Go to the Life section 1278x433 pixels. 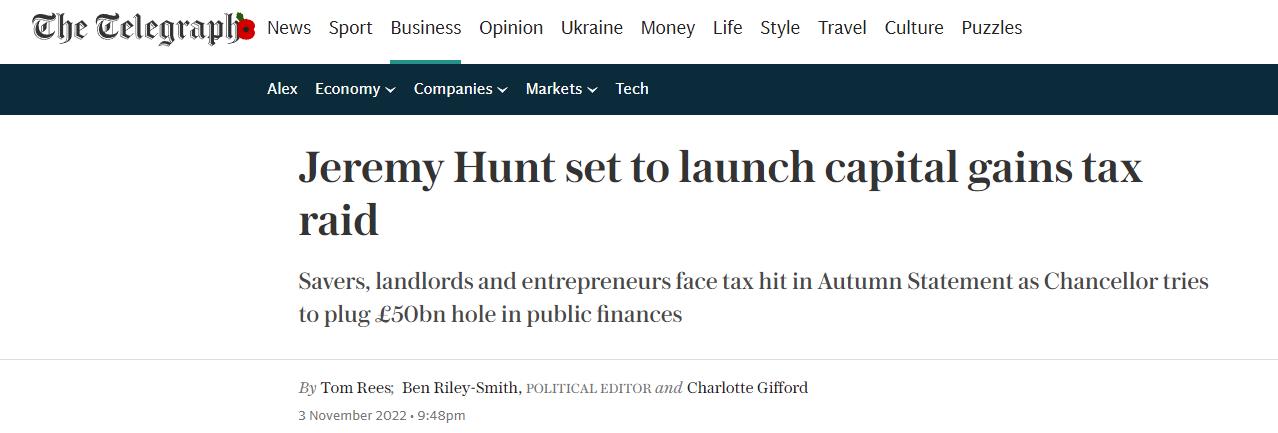(728, 28)
